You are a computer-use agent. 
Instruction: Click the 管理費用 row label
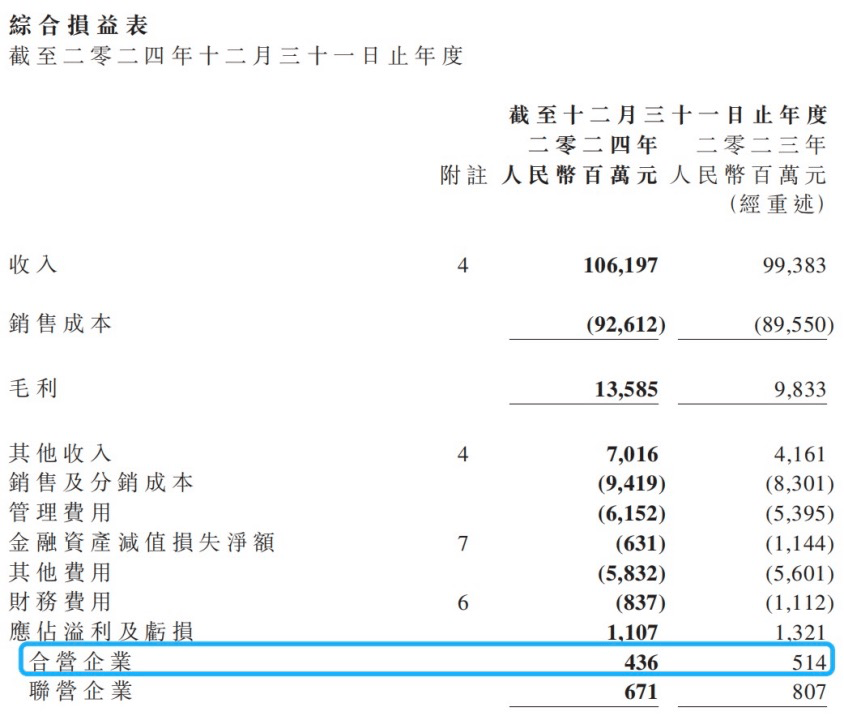click(x=60, y=514)
